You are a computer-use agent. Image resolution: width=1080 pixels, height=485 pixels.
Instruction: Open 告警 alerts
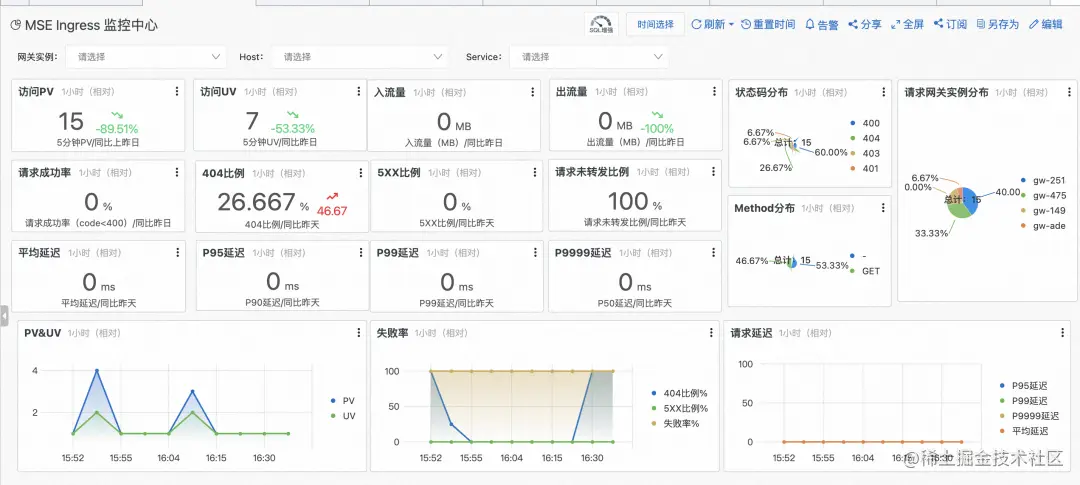click(822, 24)
